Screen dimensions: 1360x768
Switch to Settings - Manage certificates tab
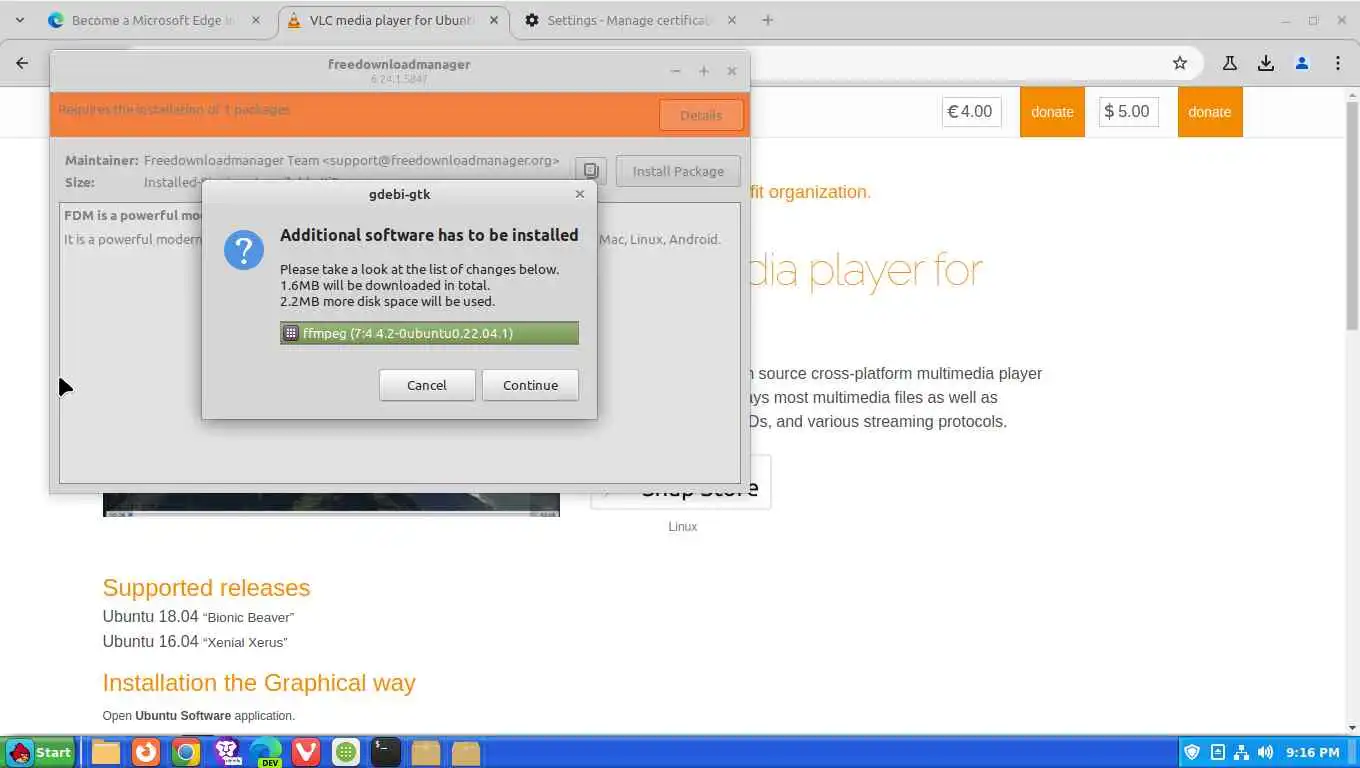630,20
